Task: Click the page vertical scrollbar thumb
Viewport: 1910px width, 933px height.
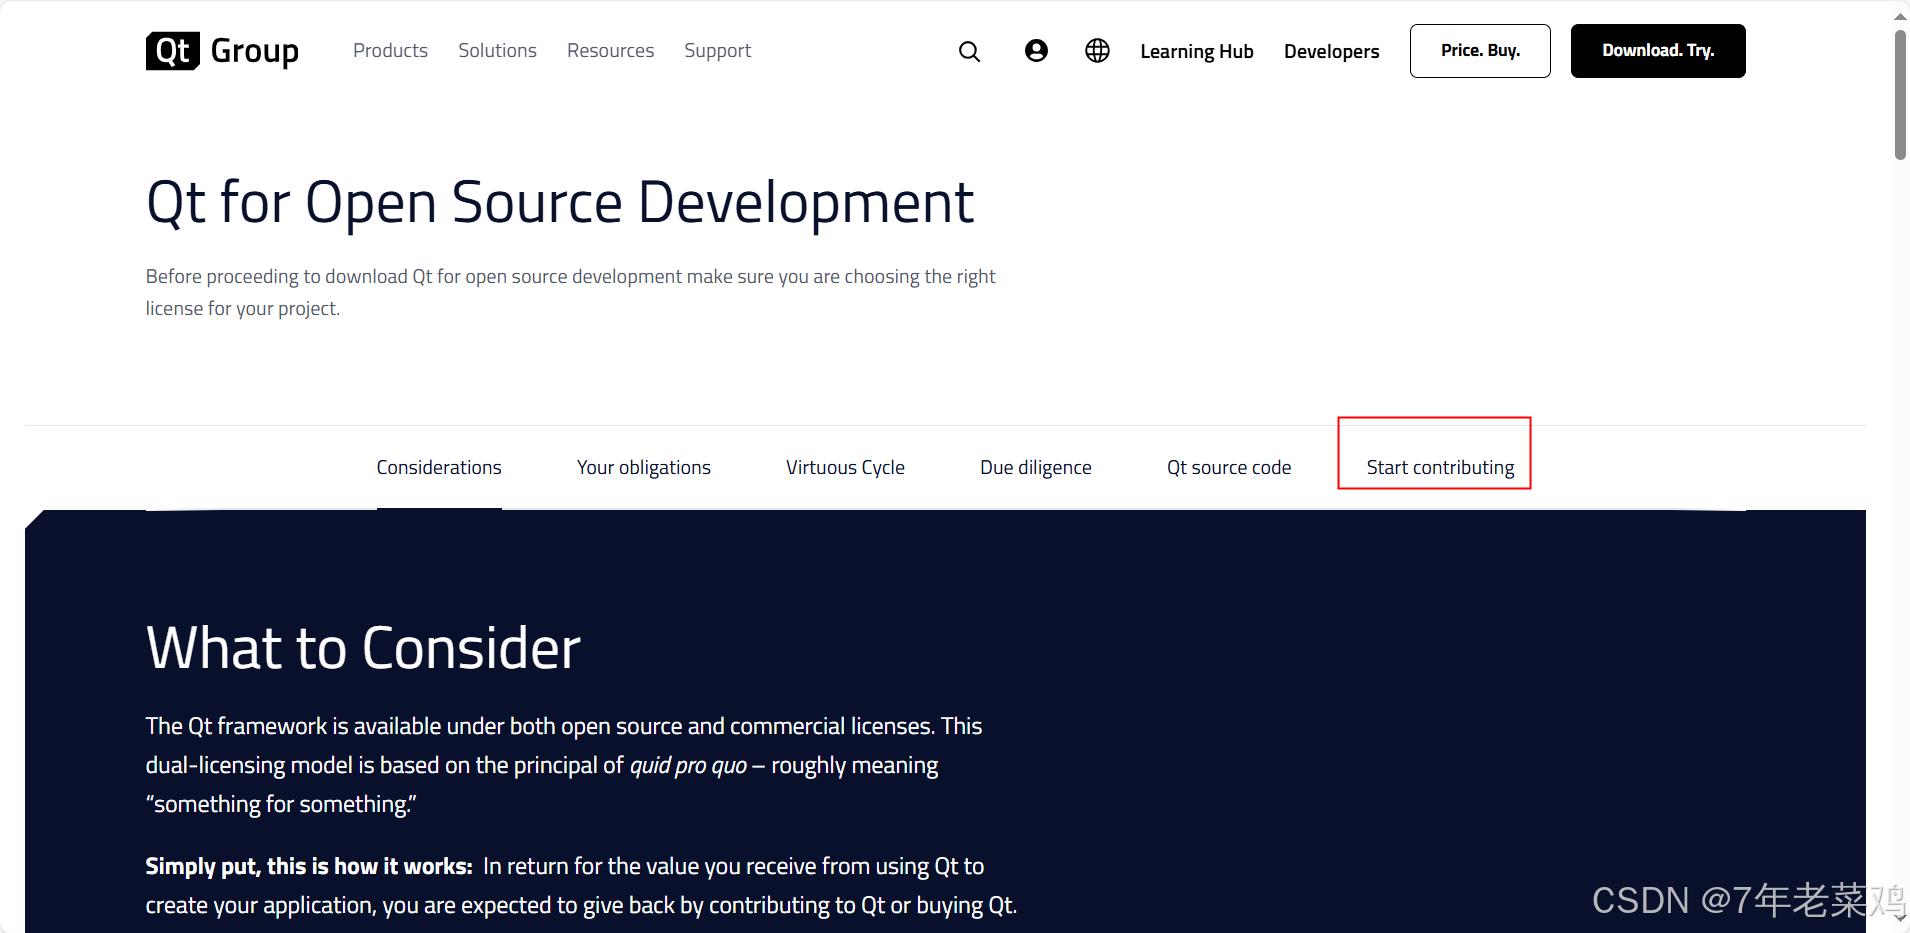Action: point(1900,94)
